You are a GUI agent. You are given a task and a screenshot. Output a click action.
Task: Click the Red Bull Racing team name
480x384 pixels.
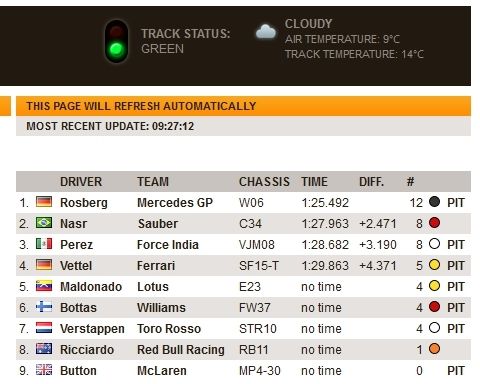[x=181, y=350]
